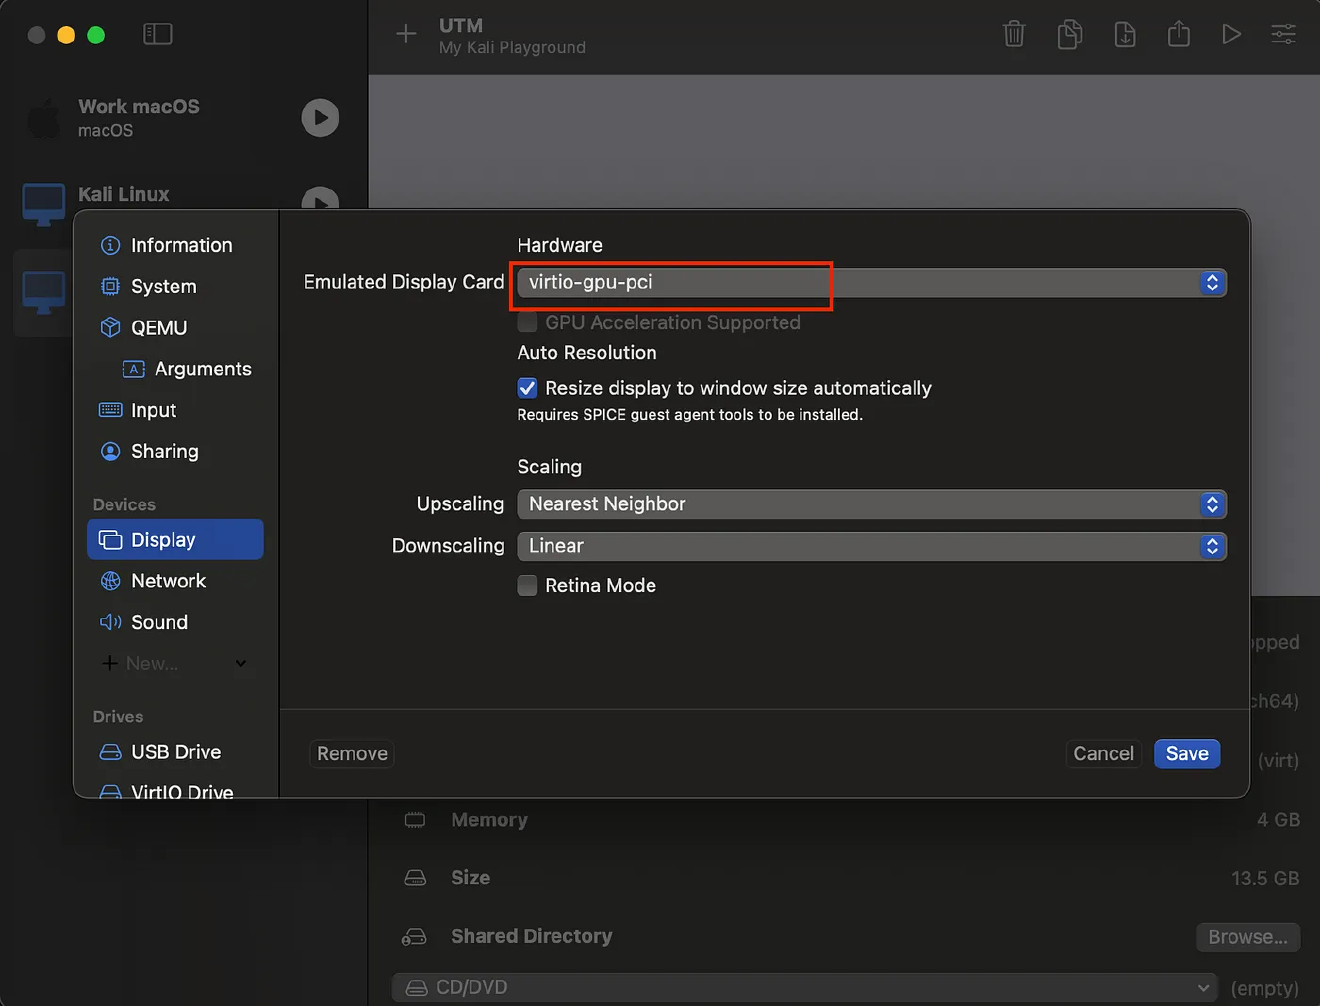Click Browse for Shared Directory
Screen dimensions: 1320x1006
[x=1247, y=937]
